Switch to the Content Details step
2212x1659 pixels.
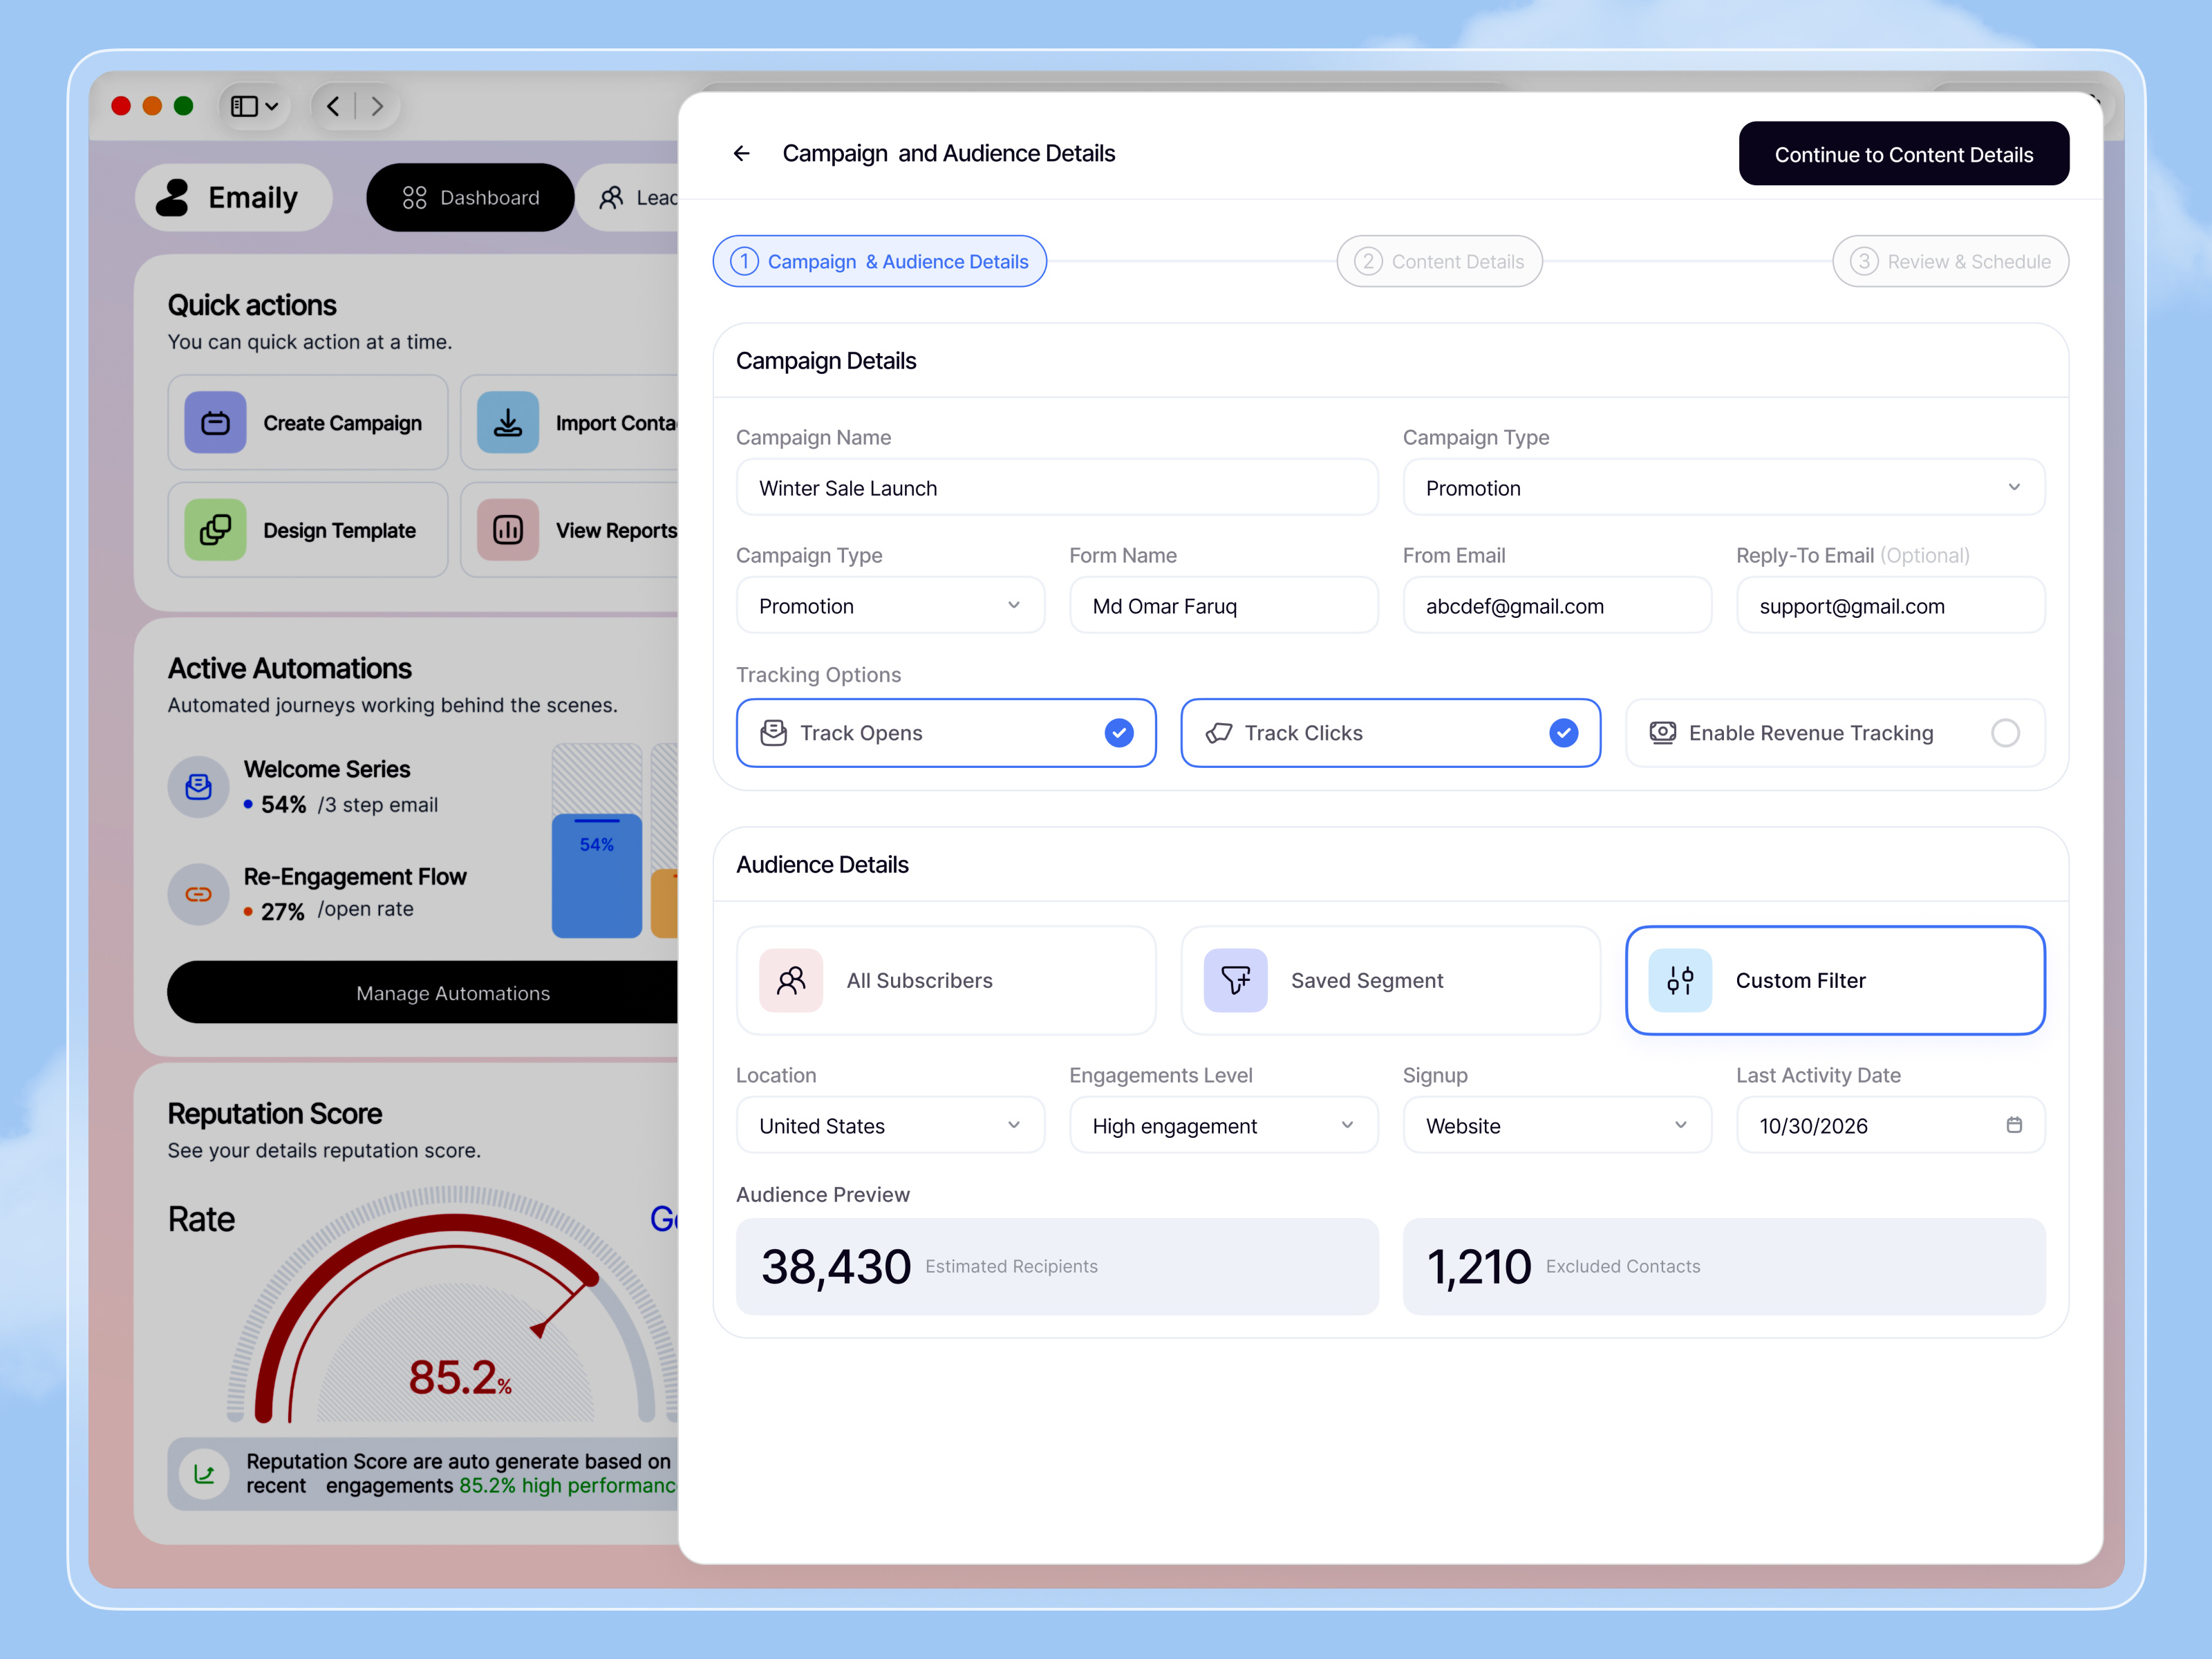[1439, 261]
